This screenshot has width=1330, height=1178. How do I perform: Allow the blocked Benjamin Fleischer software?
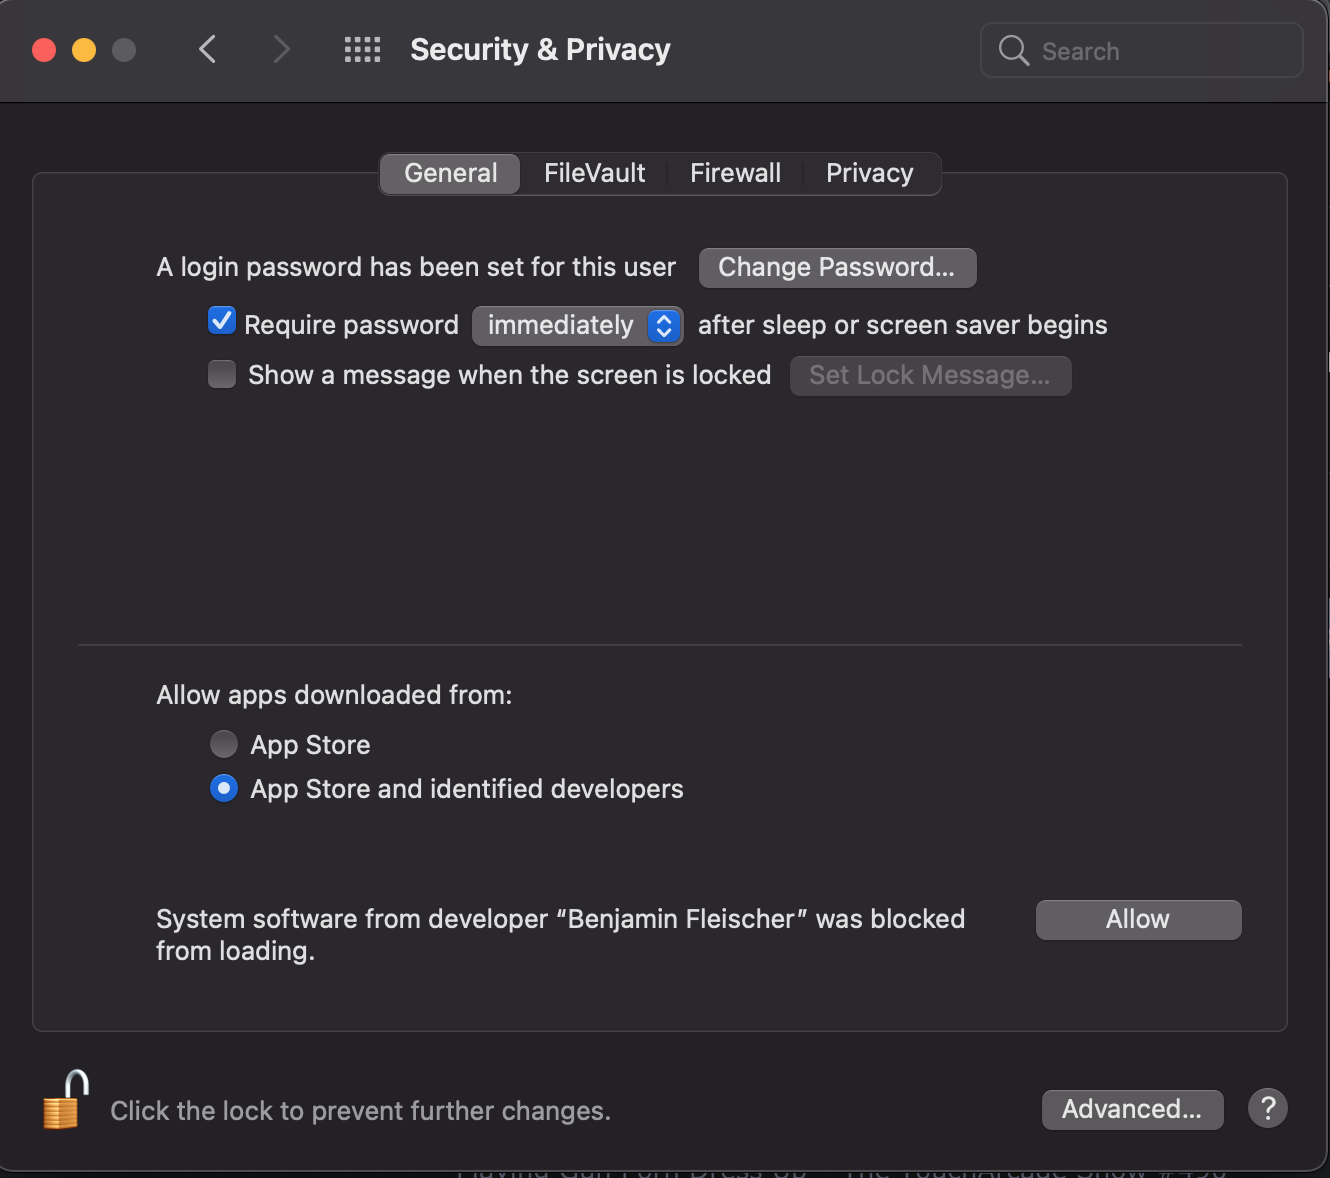(1138, 920)
